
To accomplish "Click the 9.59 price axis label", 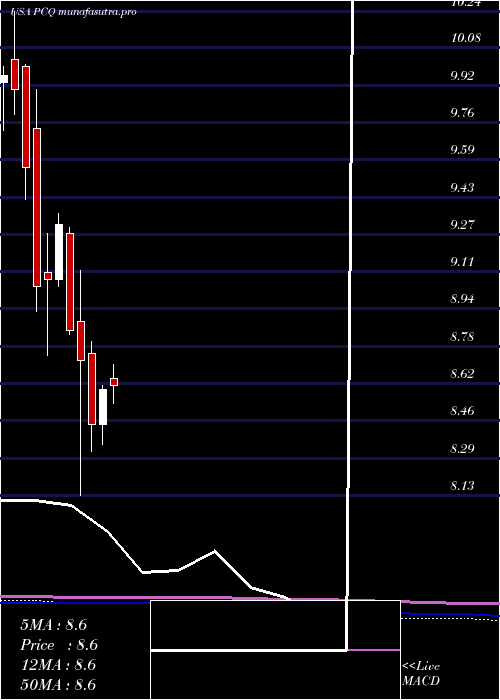I will tap(462, 150).
